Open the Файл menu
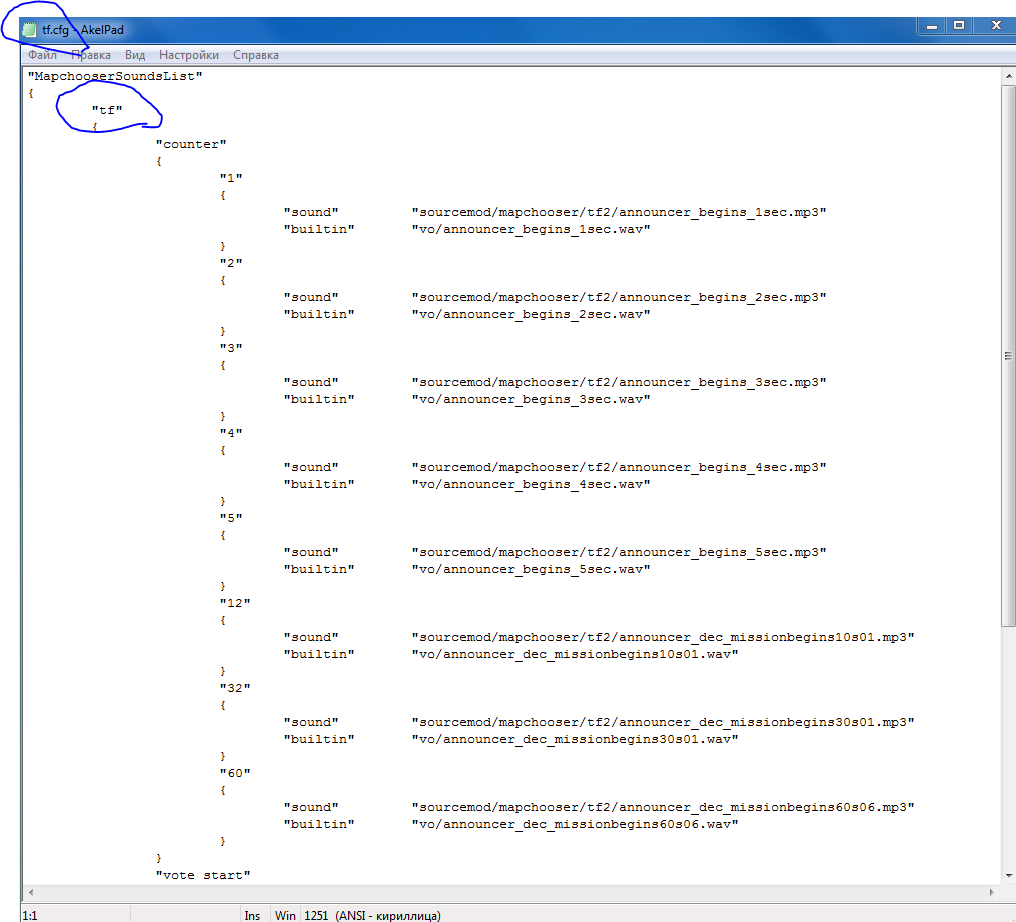1016x922 pixels. click(x=42, y=55)
